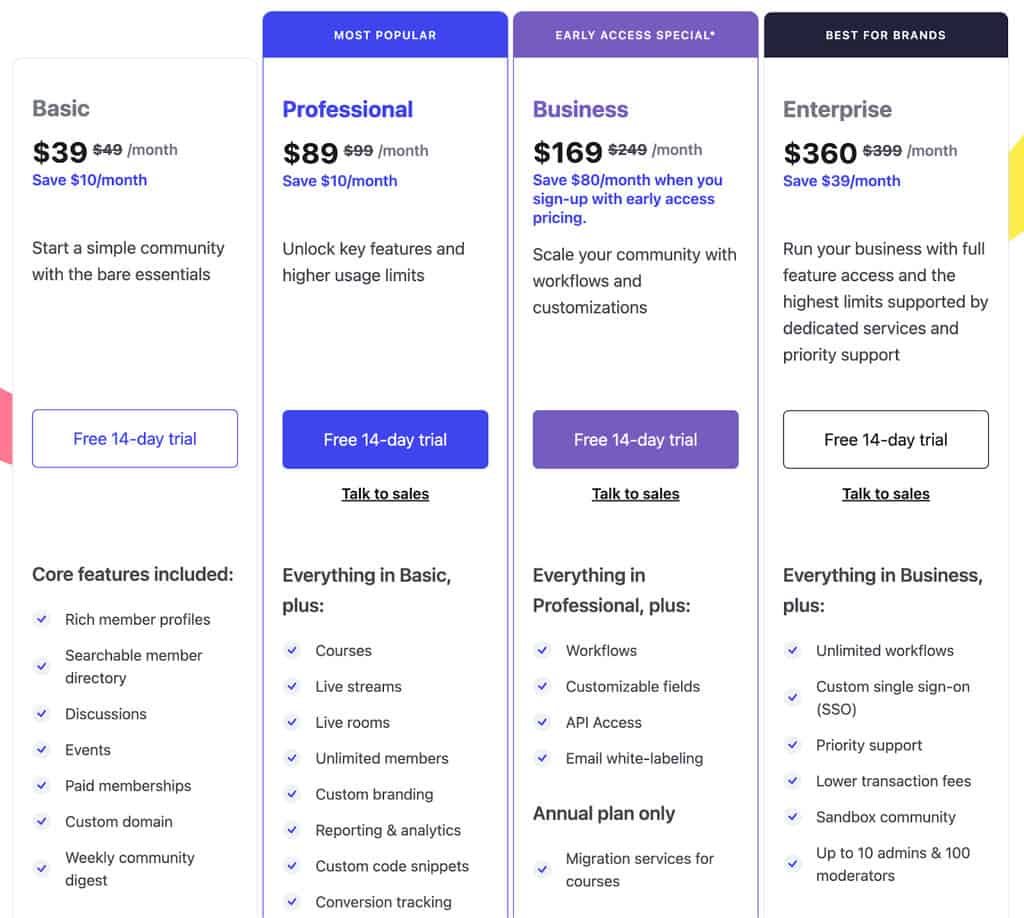Click checkmark icon next to Unlimited workflows
Viewport: 1024px width, 918px height.
792,650
